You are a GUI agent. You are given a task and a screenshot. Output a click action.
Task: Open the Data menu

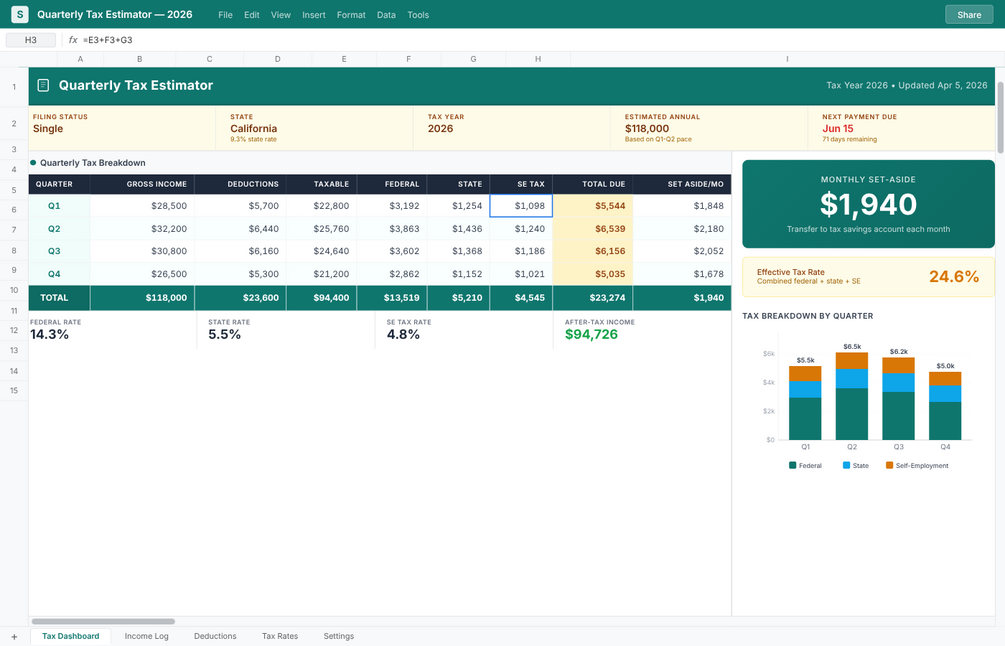(386, 15)
